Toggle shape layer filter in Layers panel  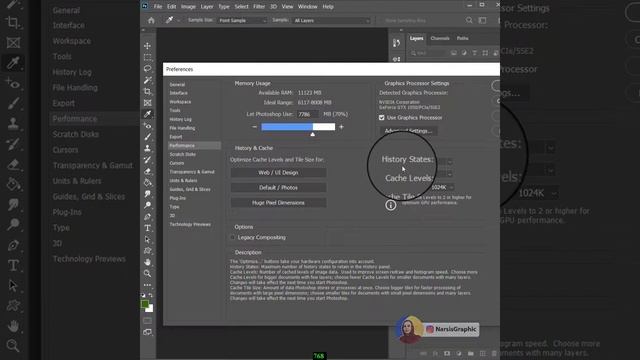485,53
